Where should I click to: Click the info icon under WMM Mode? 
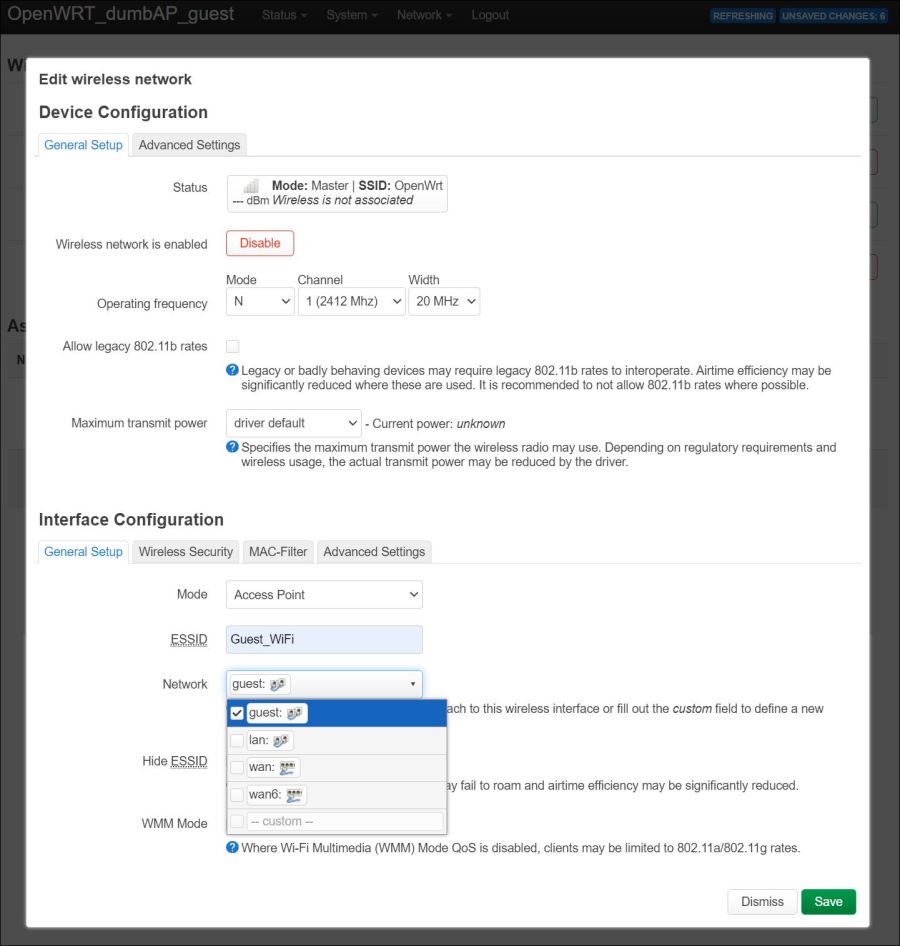point(232,848)
